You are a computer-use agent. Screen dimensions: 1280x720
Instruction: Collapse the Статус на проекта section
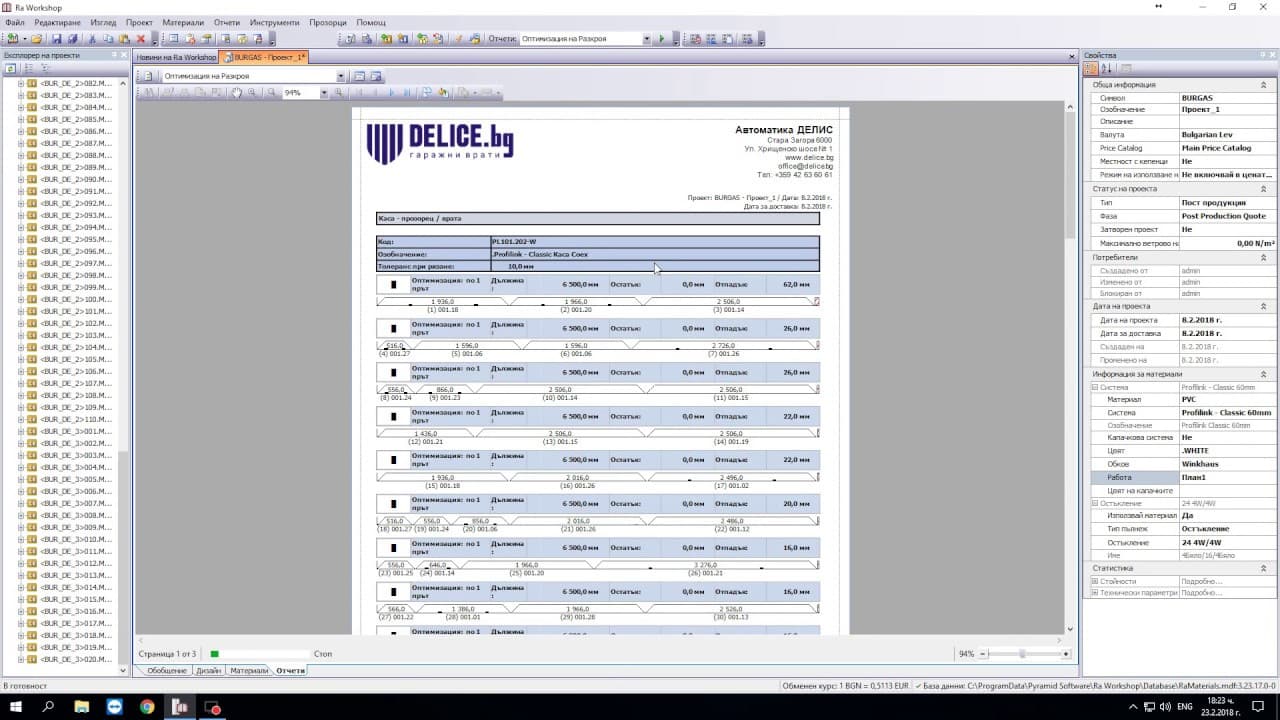pyautogui.click(x=1265, y=188)
